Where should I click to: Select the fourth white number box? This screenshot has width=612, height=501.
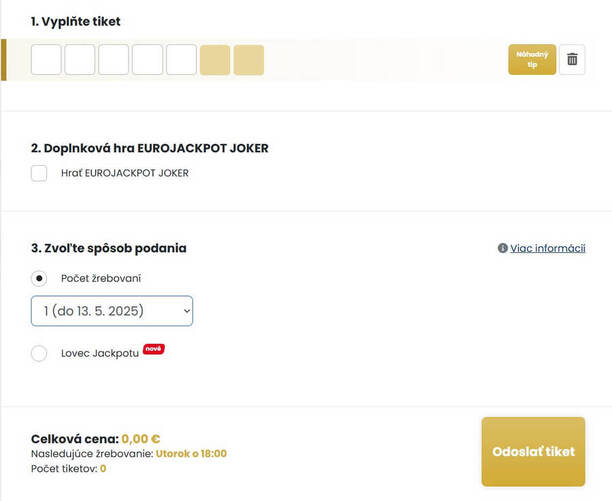click(148, 59)
